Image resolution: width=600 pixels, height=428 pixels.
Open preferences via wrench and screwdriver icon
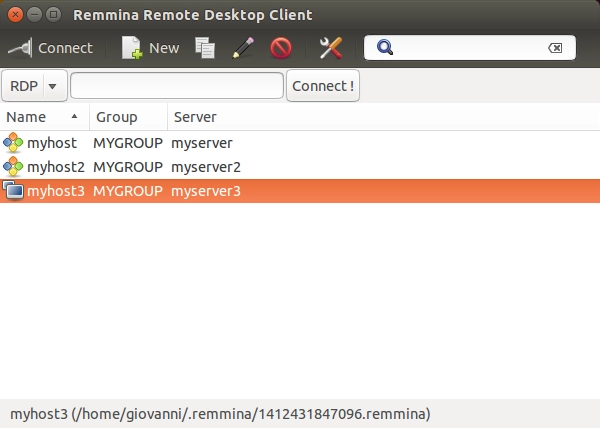(x=331, y=48)
